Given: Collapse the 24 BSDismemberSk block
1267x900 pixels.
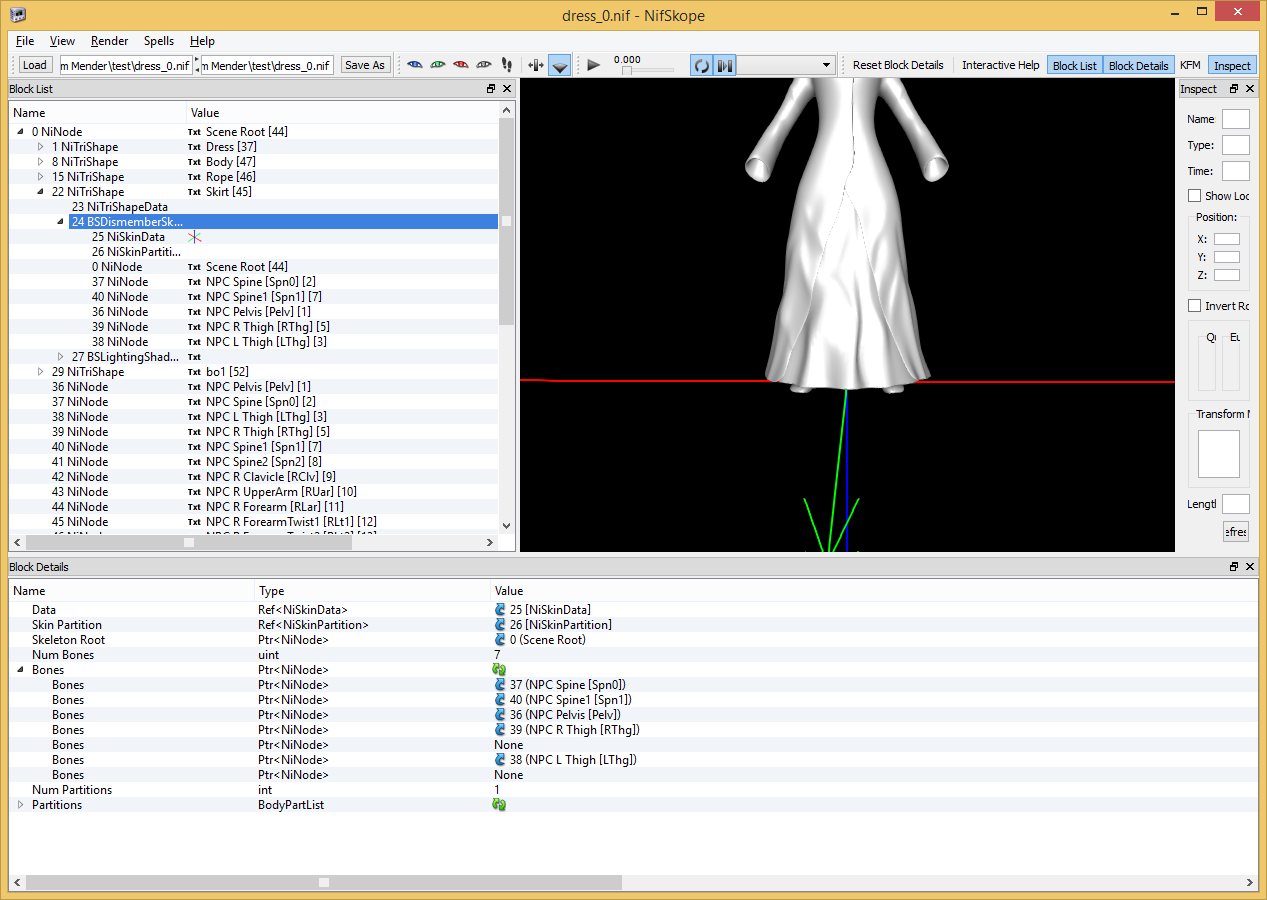Looking at the screenshot, I should 60,221.
